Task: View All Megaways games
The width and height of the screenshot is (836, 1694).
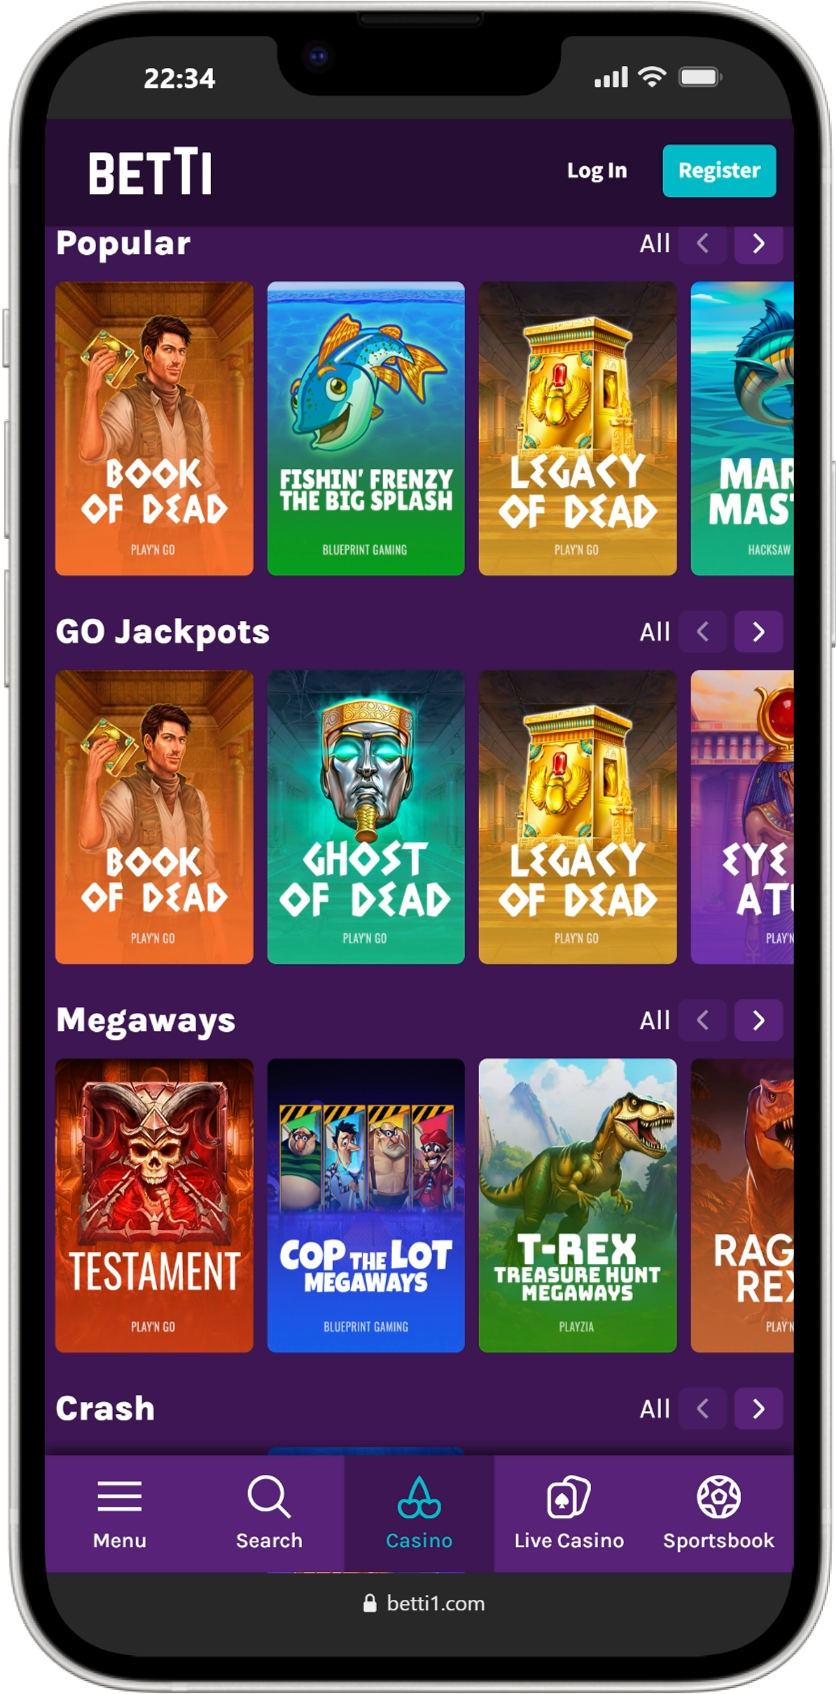Action: (655, 1021)
